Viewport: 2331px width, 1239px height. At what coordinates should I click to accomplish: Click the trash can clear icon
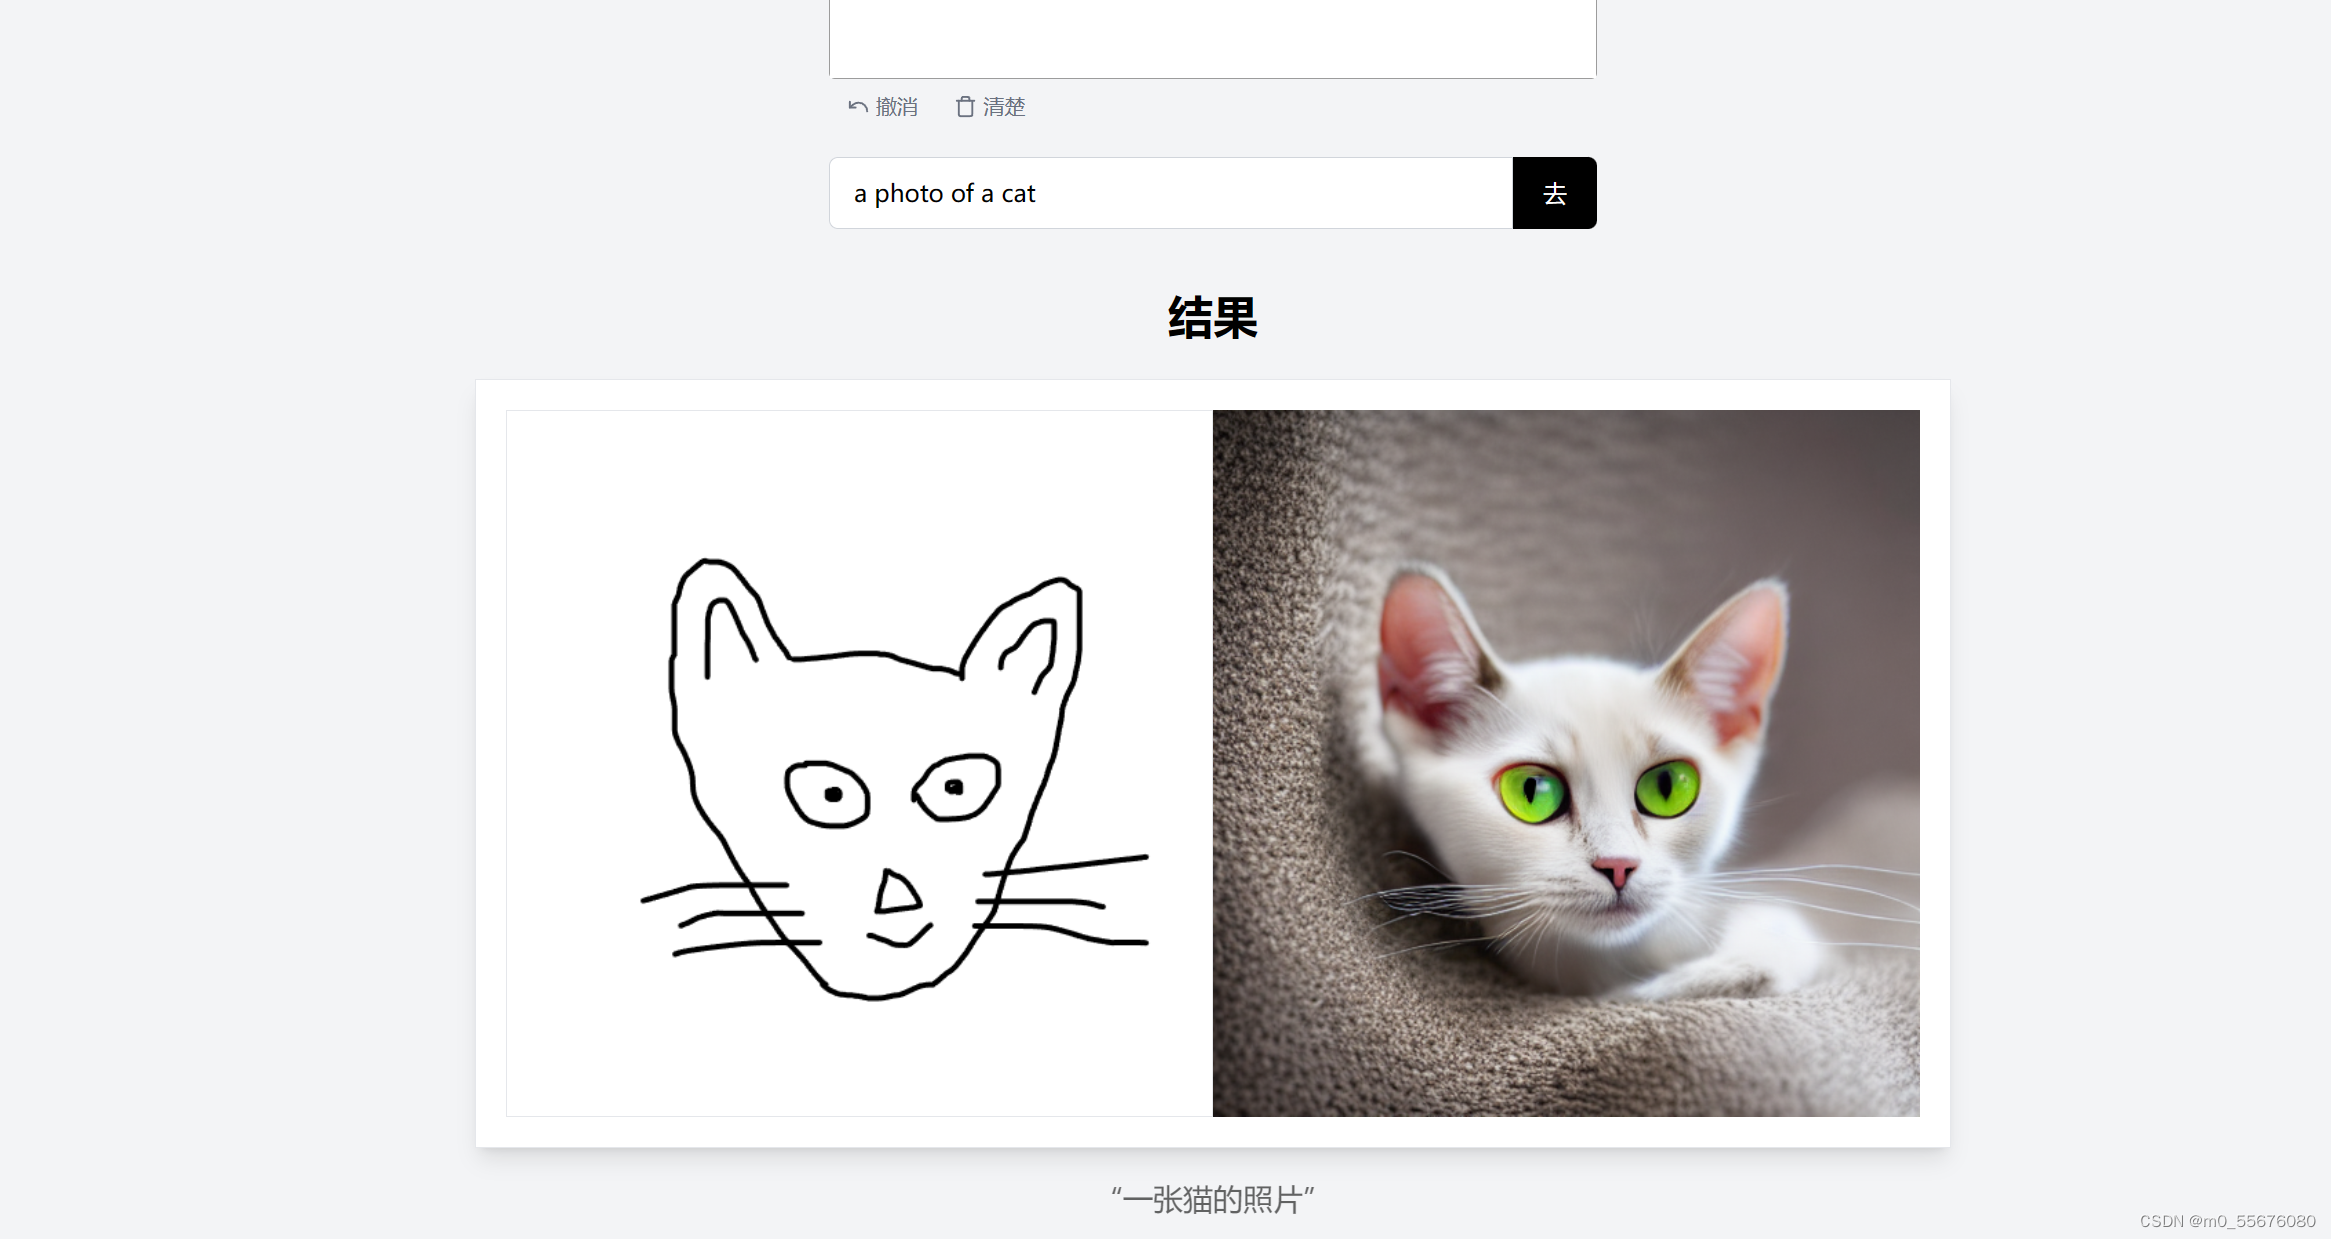tap(965, 107)
